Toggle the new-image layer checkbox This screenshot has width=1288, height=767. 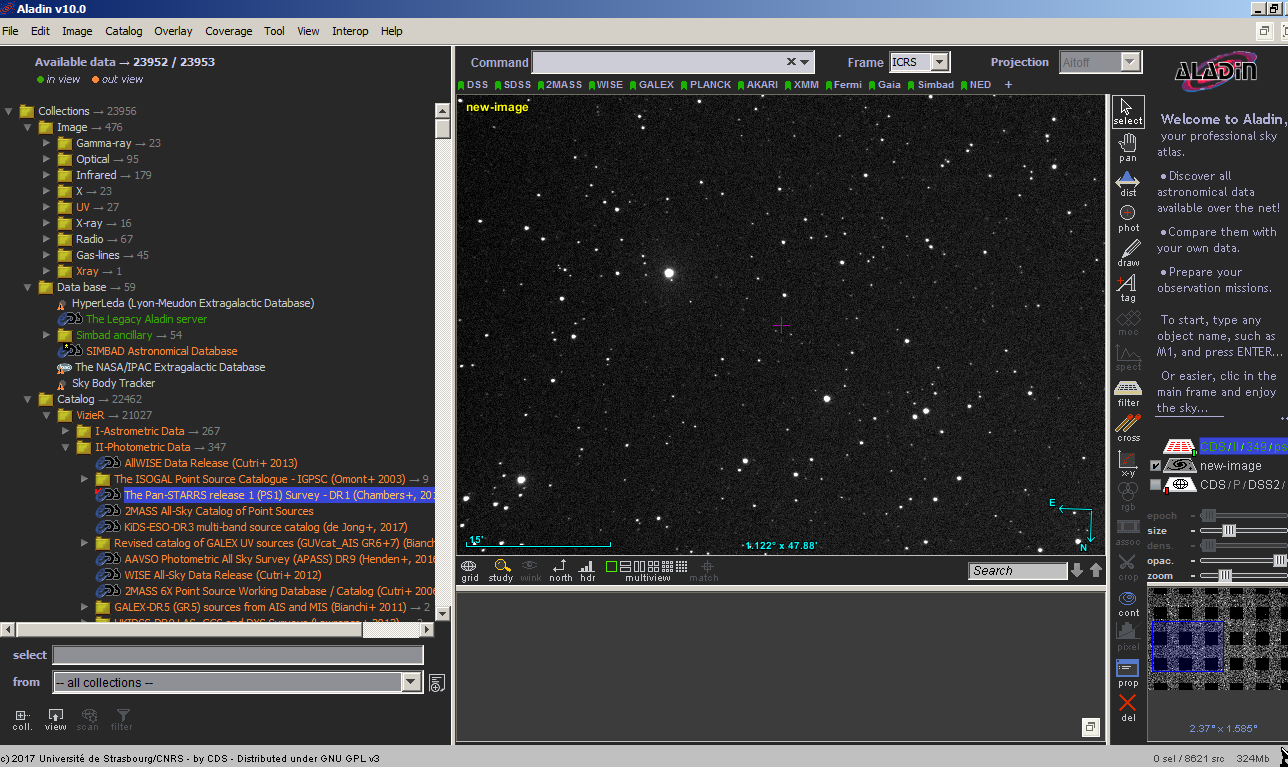[x=1156, y=466]
